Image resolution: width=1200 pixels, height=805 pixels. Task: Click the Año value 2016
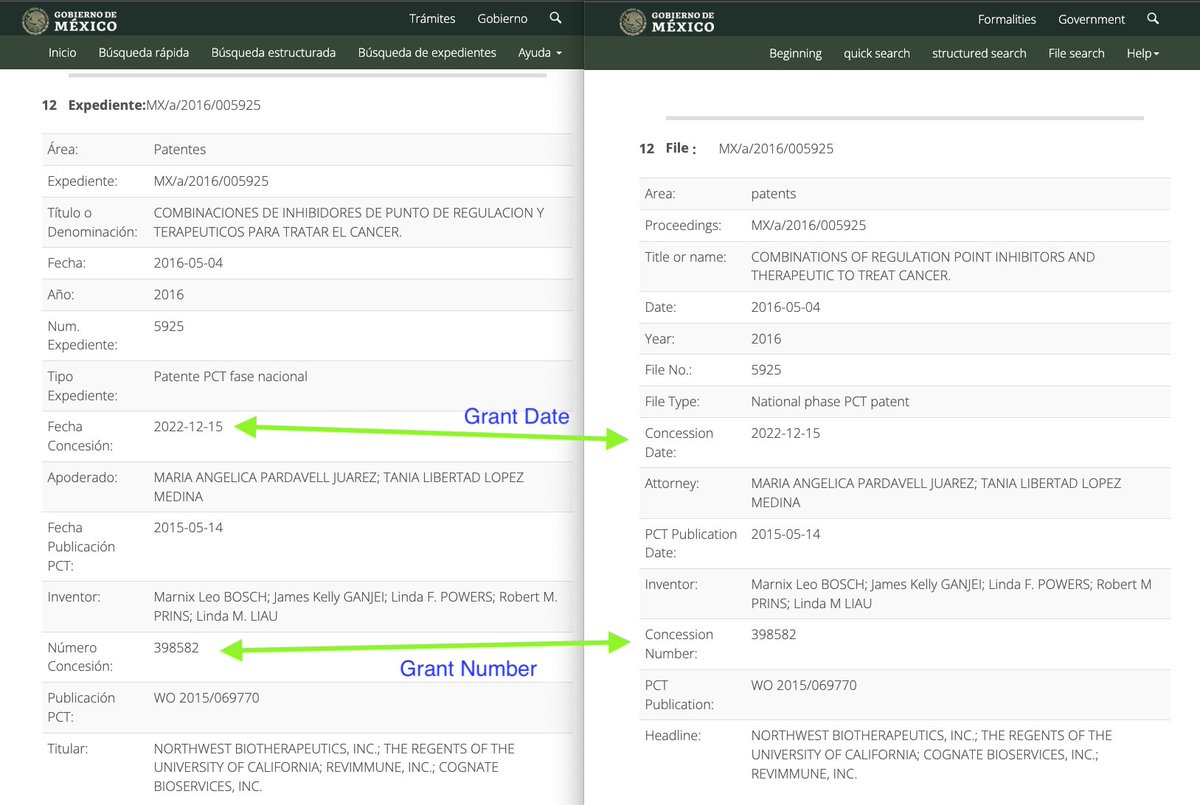click(169, 295)
